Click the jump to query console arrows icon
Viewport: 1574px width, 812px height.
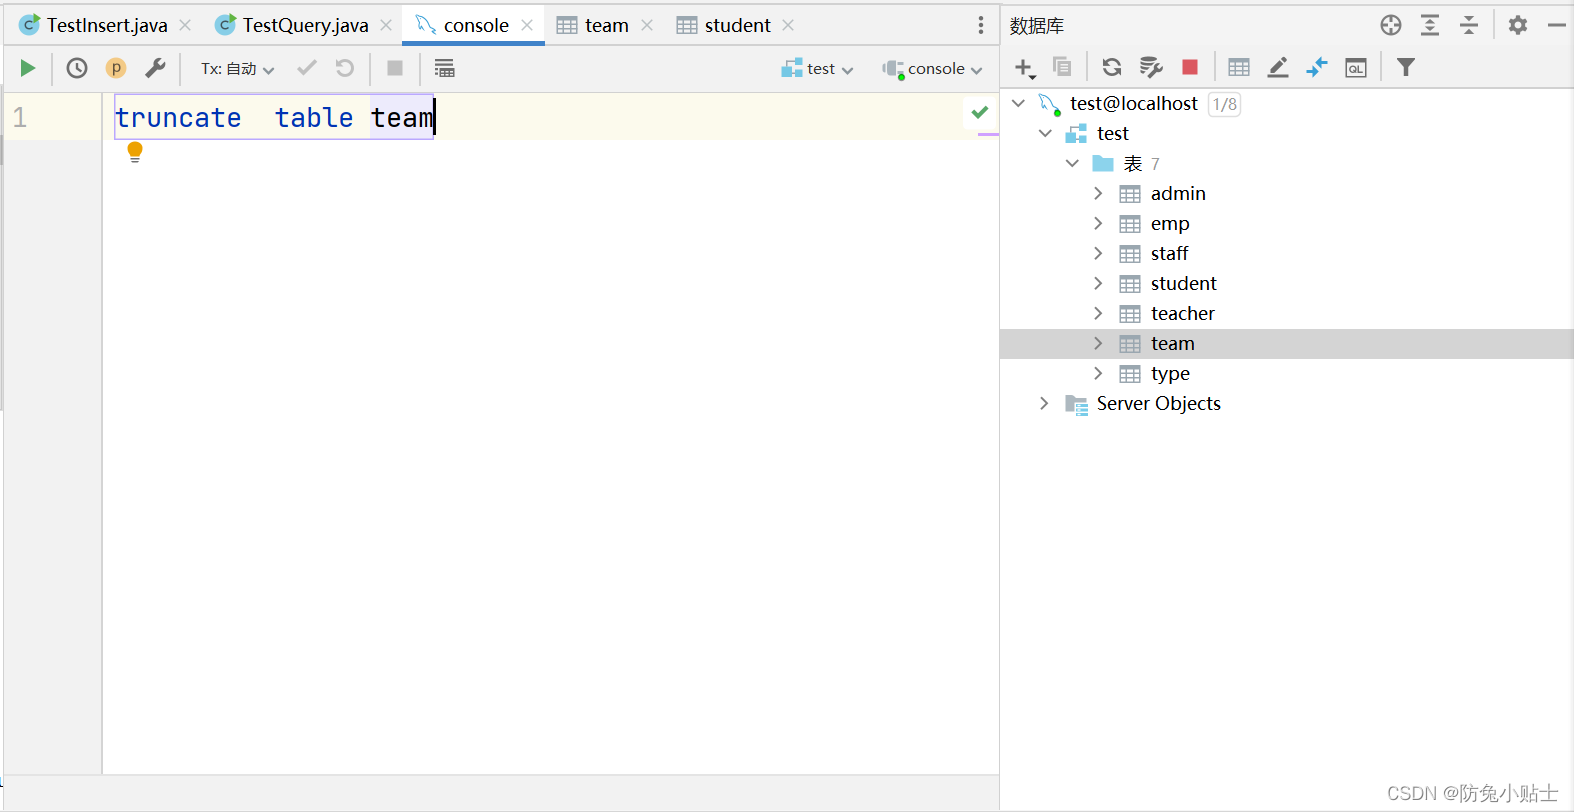(x=1317, y=67)
